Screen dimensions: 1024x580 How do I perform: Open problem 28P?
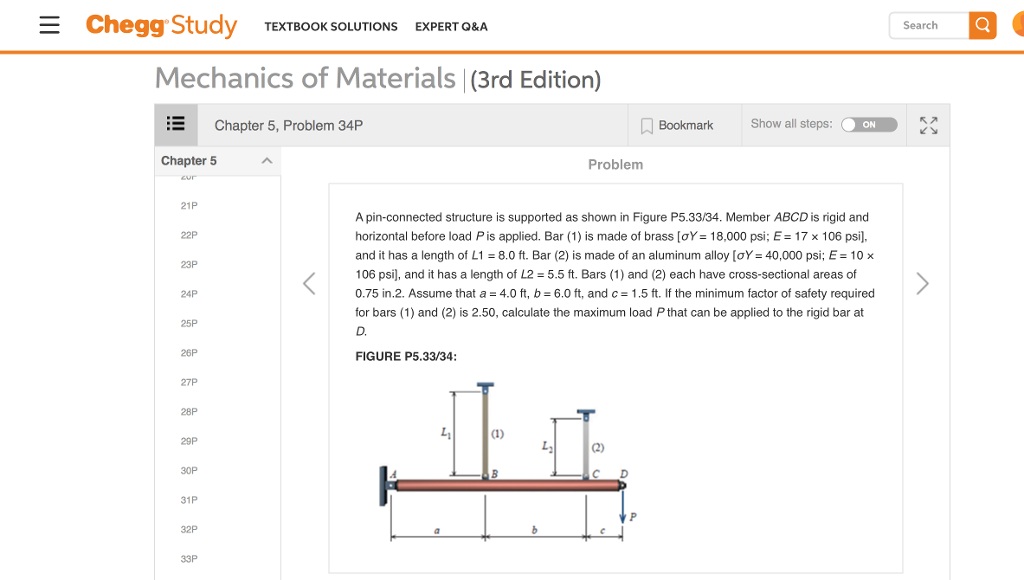tap(190, 411)
